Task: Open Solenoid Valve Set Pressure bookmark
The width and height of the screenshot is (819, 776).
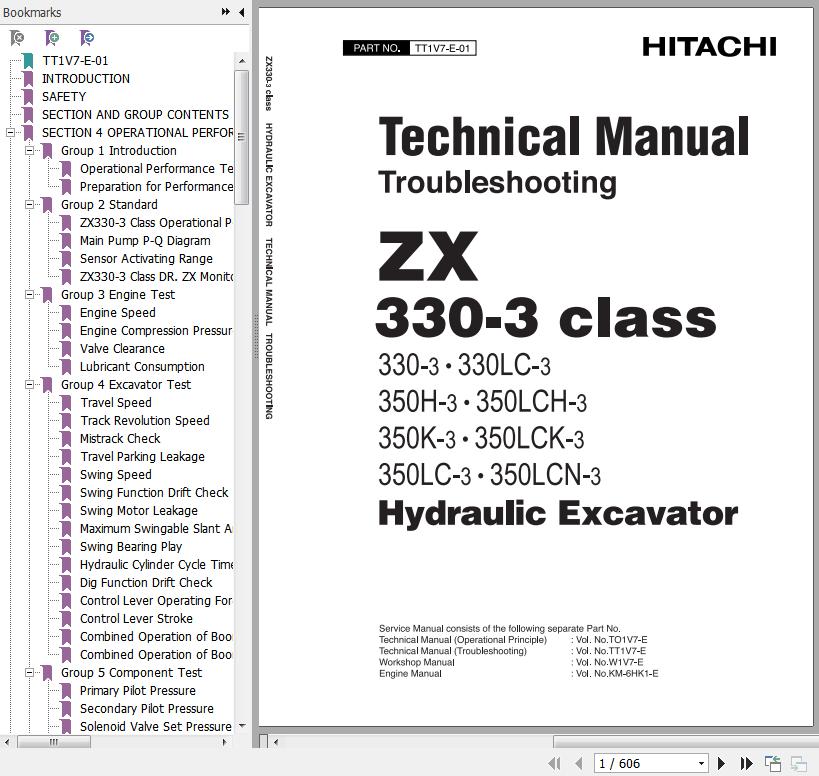Action: coord(155,727)
